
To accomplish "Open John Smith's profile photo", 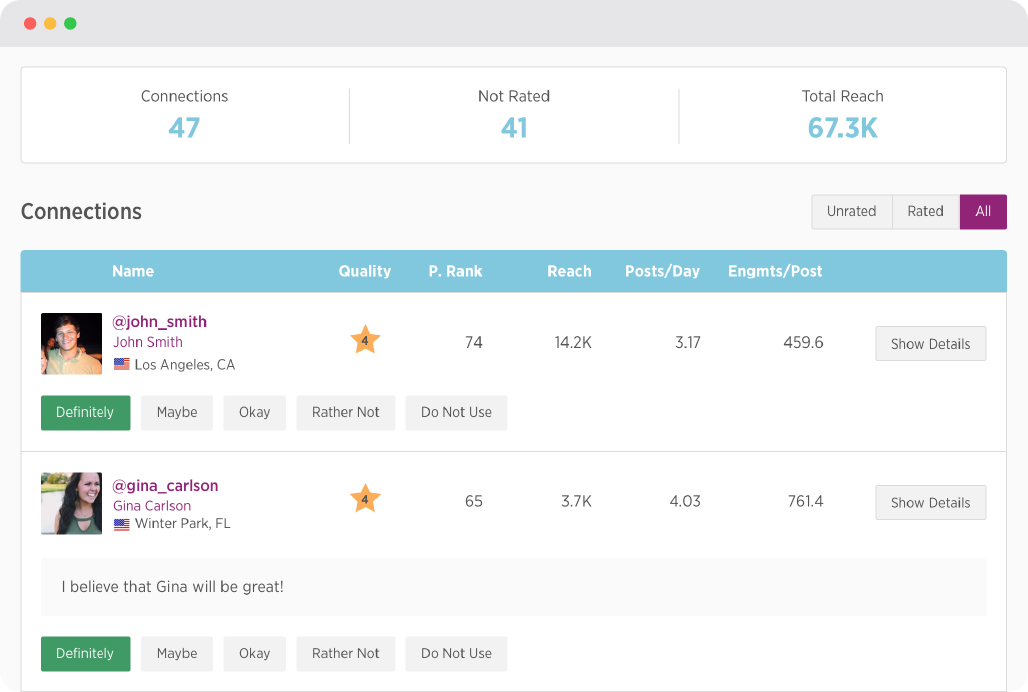I will pyautogui.click(x=71, y=343).
